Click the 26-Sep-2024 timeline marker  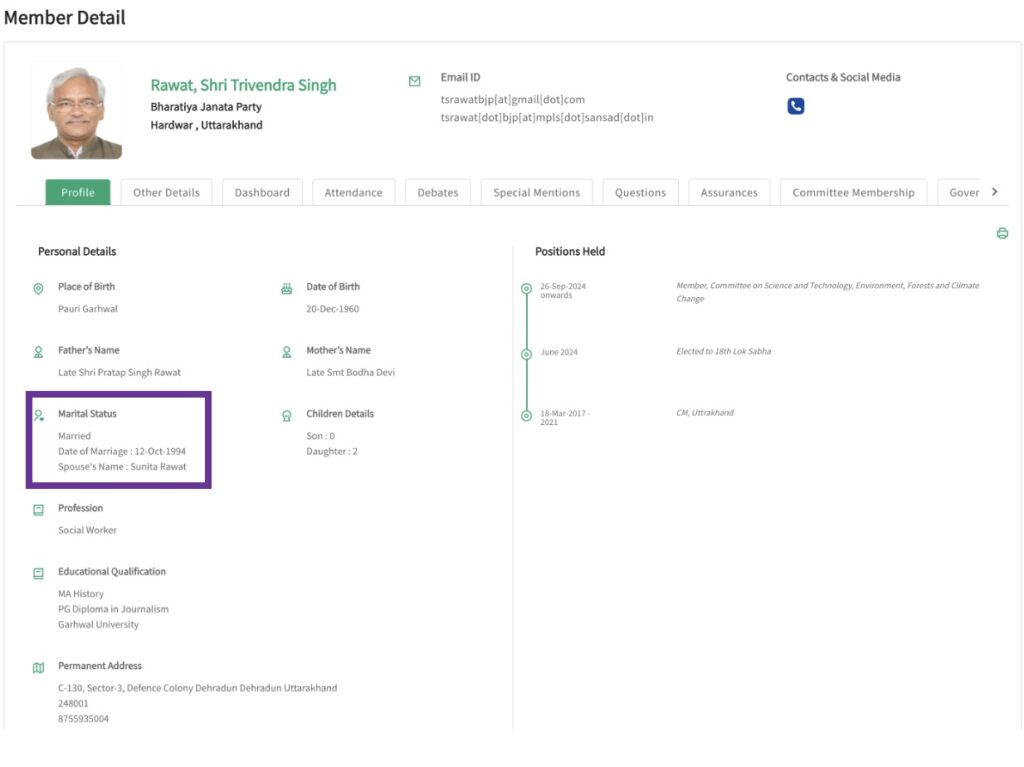[x=526, y=289]
